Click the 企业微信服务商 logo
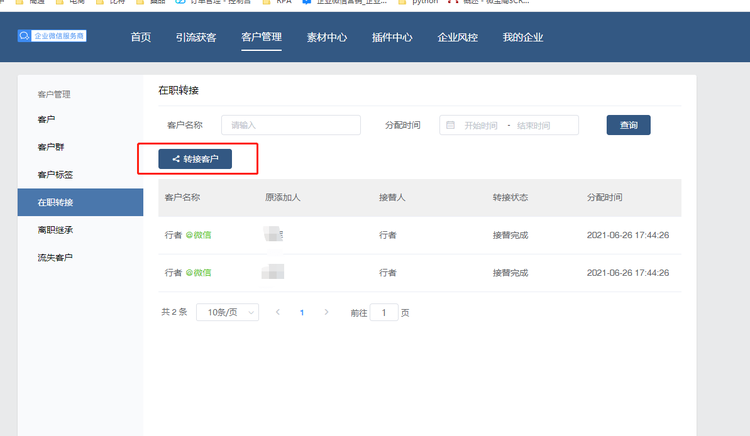Screen dimensions: 750x436 52,36
